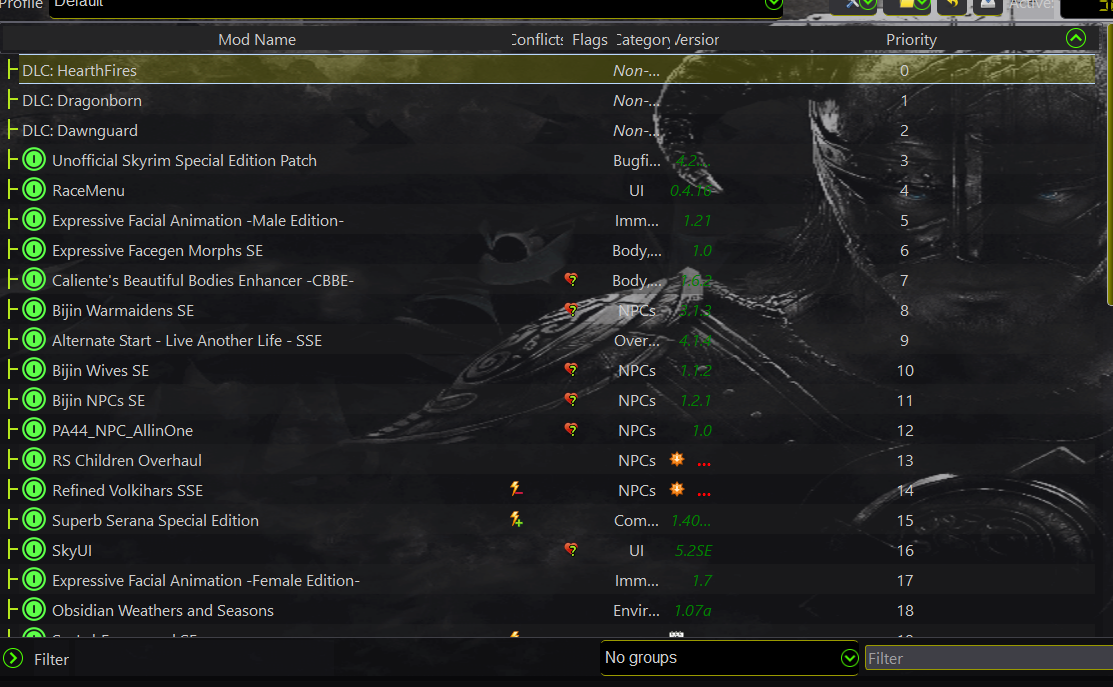Image resolution: width=1113 pixels, height=687 pixels.
Task: Click the red dots version marker for RS Children Overhaul
Action: tap(704, 464)
